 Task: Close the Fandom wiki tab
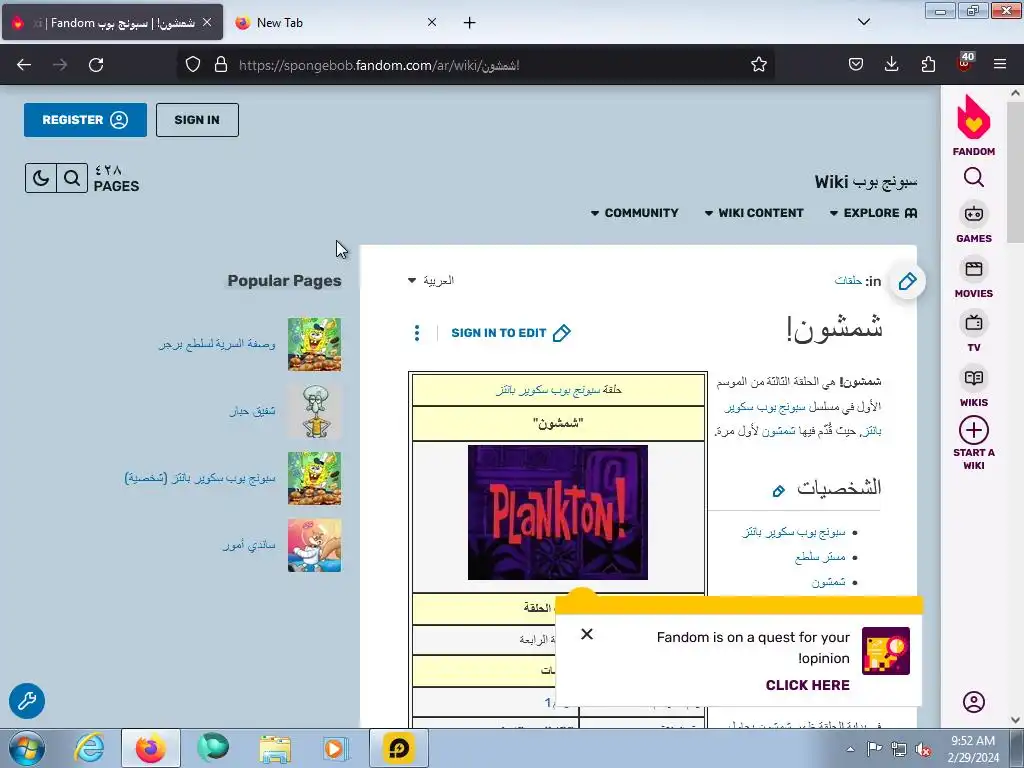click(207, 22)
